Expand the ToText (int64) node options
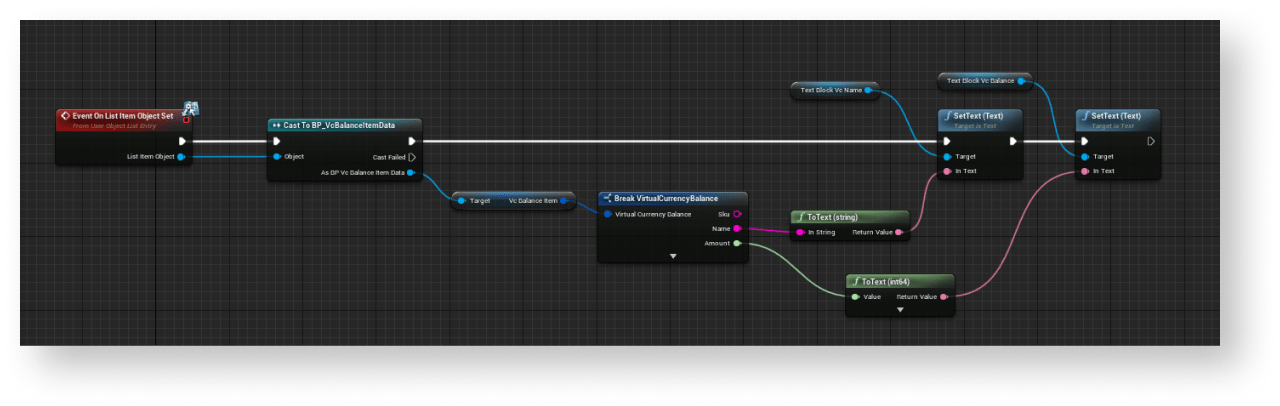Image resolution: width=1280 pixels, height=406 pixels. [900, 310]
